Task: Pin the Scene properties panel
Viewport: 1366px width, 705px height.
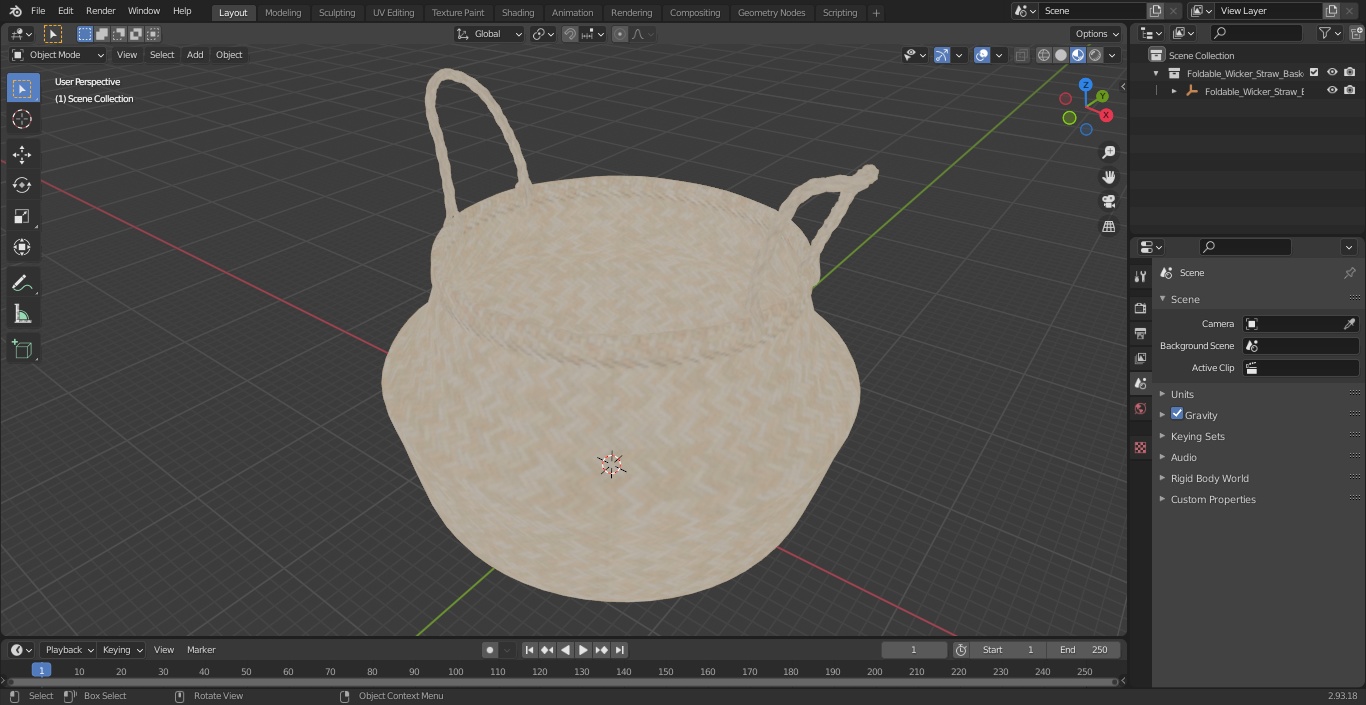Action: pyautogui.click(x=1349, y=273)
